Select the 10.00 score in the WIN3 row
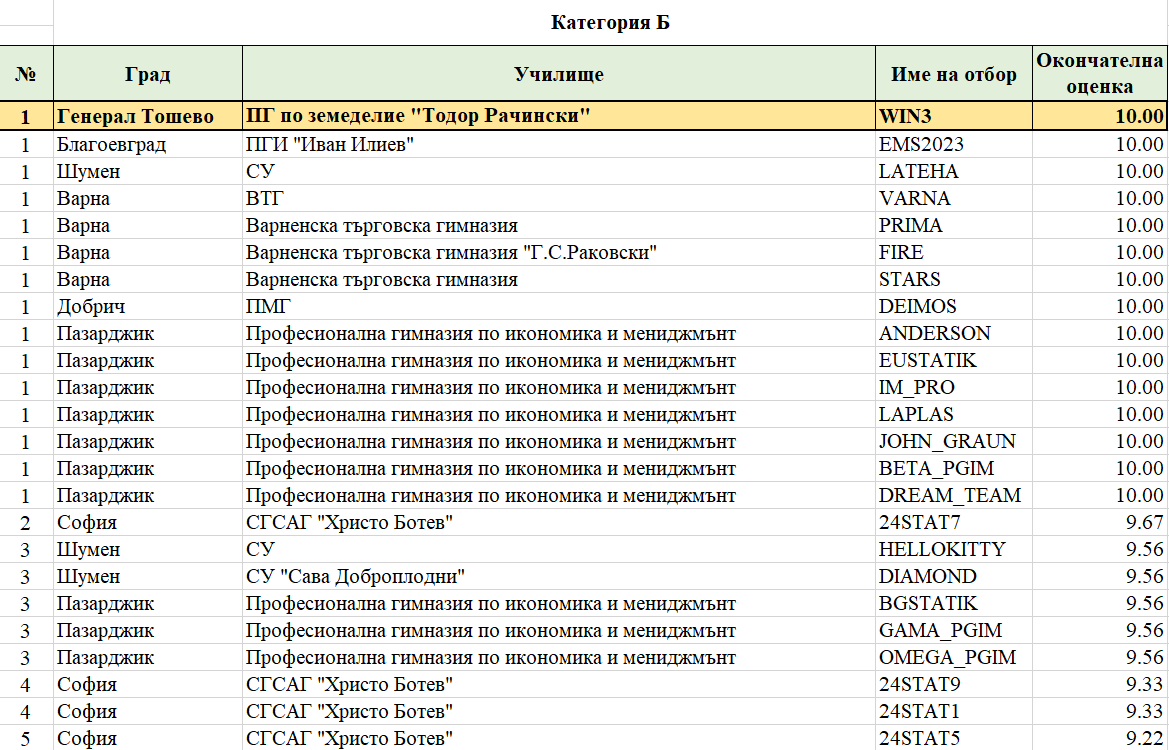1169x750 pixels. (x=1100, y=116)
